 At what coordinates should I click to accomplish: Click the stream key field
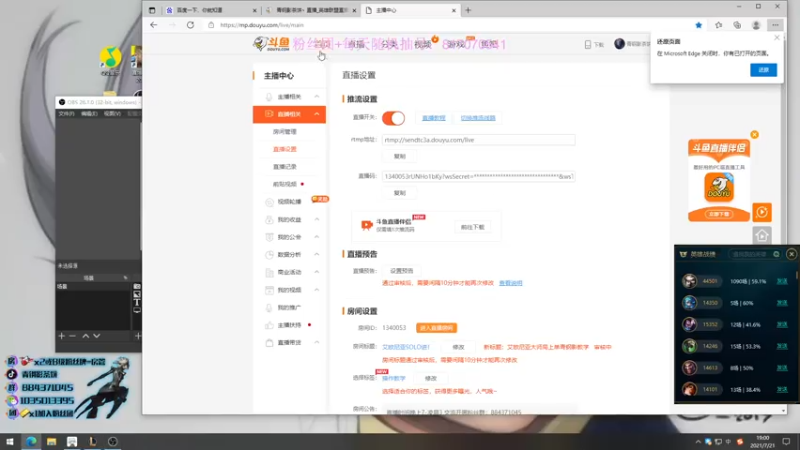click(479, 177)
